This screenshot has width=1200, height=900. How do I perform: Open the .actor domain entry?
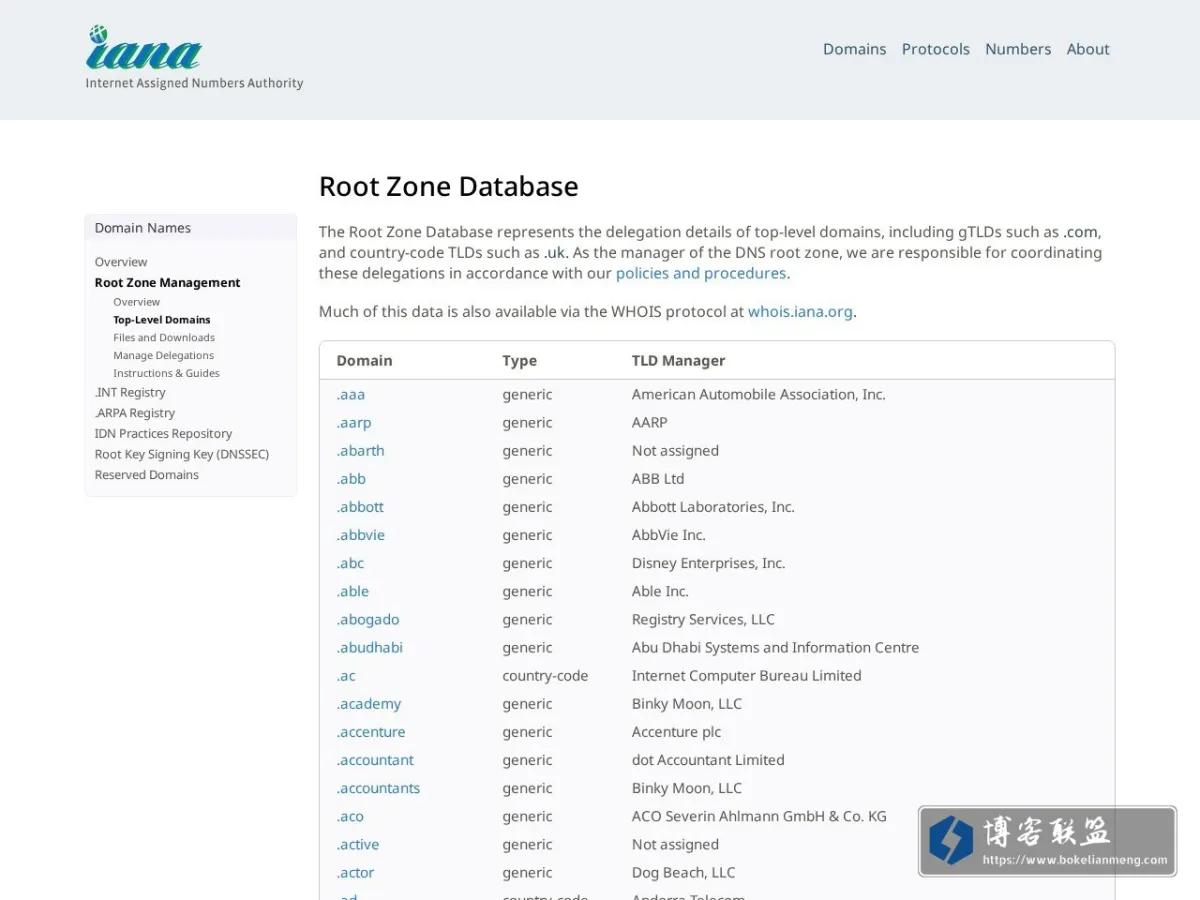coord(355,872)
